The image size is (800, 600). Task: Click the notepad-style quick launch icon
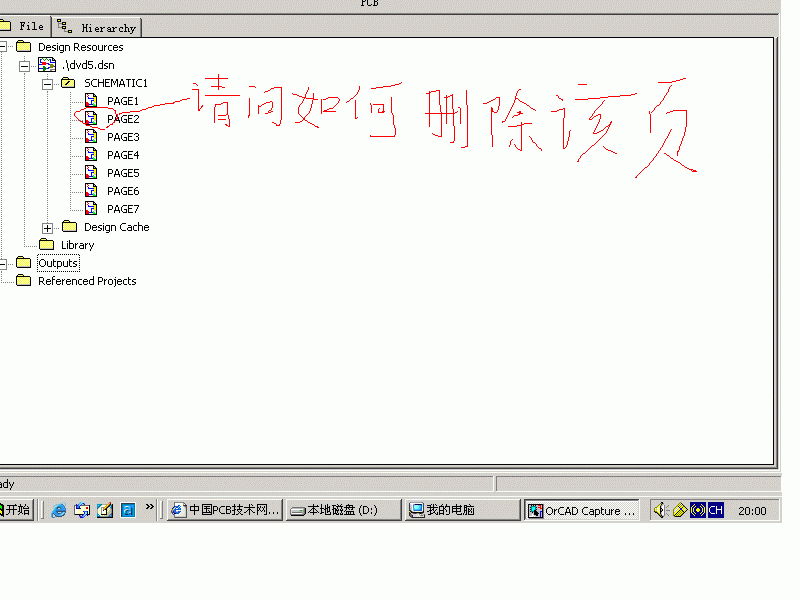(105, 510)
